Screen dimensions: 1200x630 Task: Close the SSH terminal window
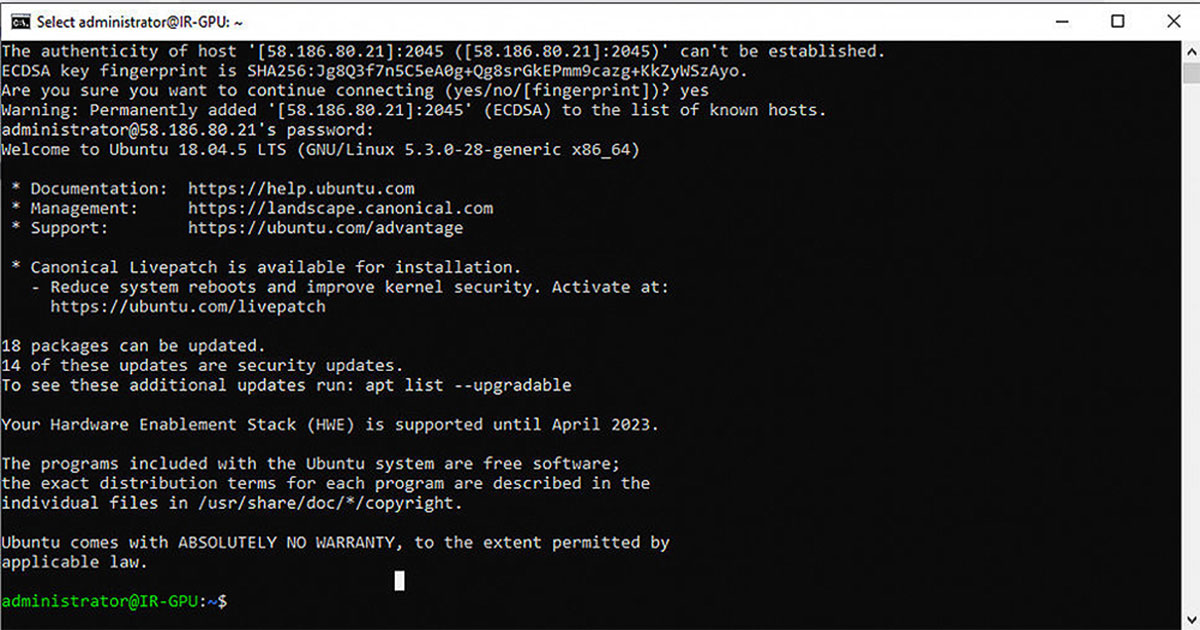1172,21
